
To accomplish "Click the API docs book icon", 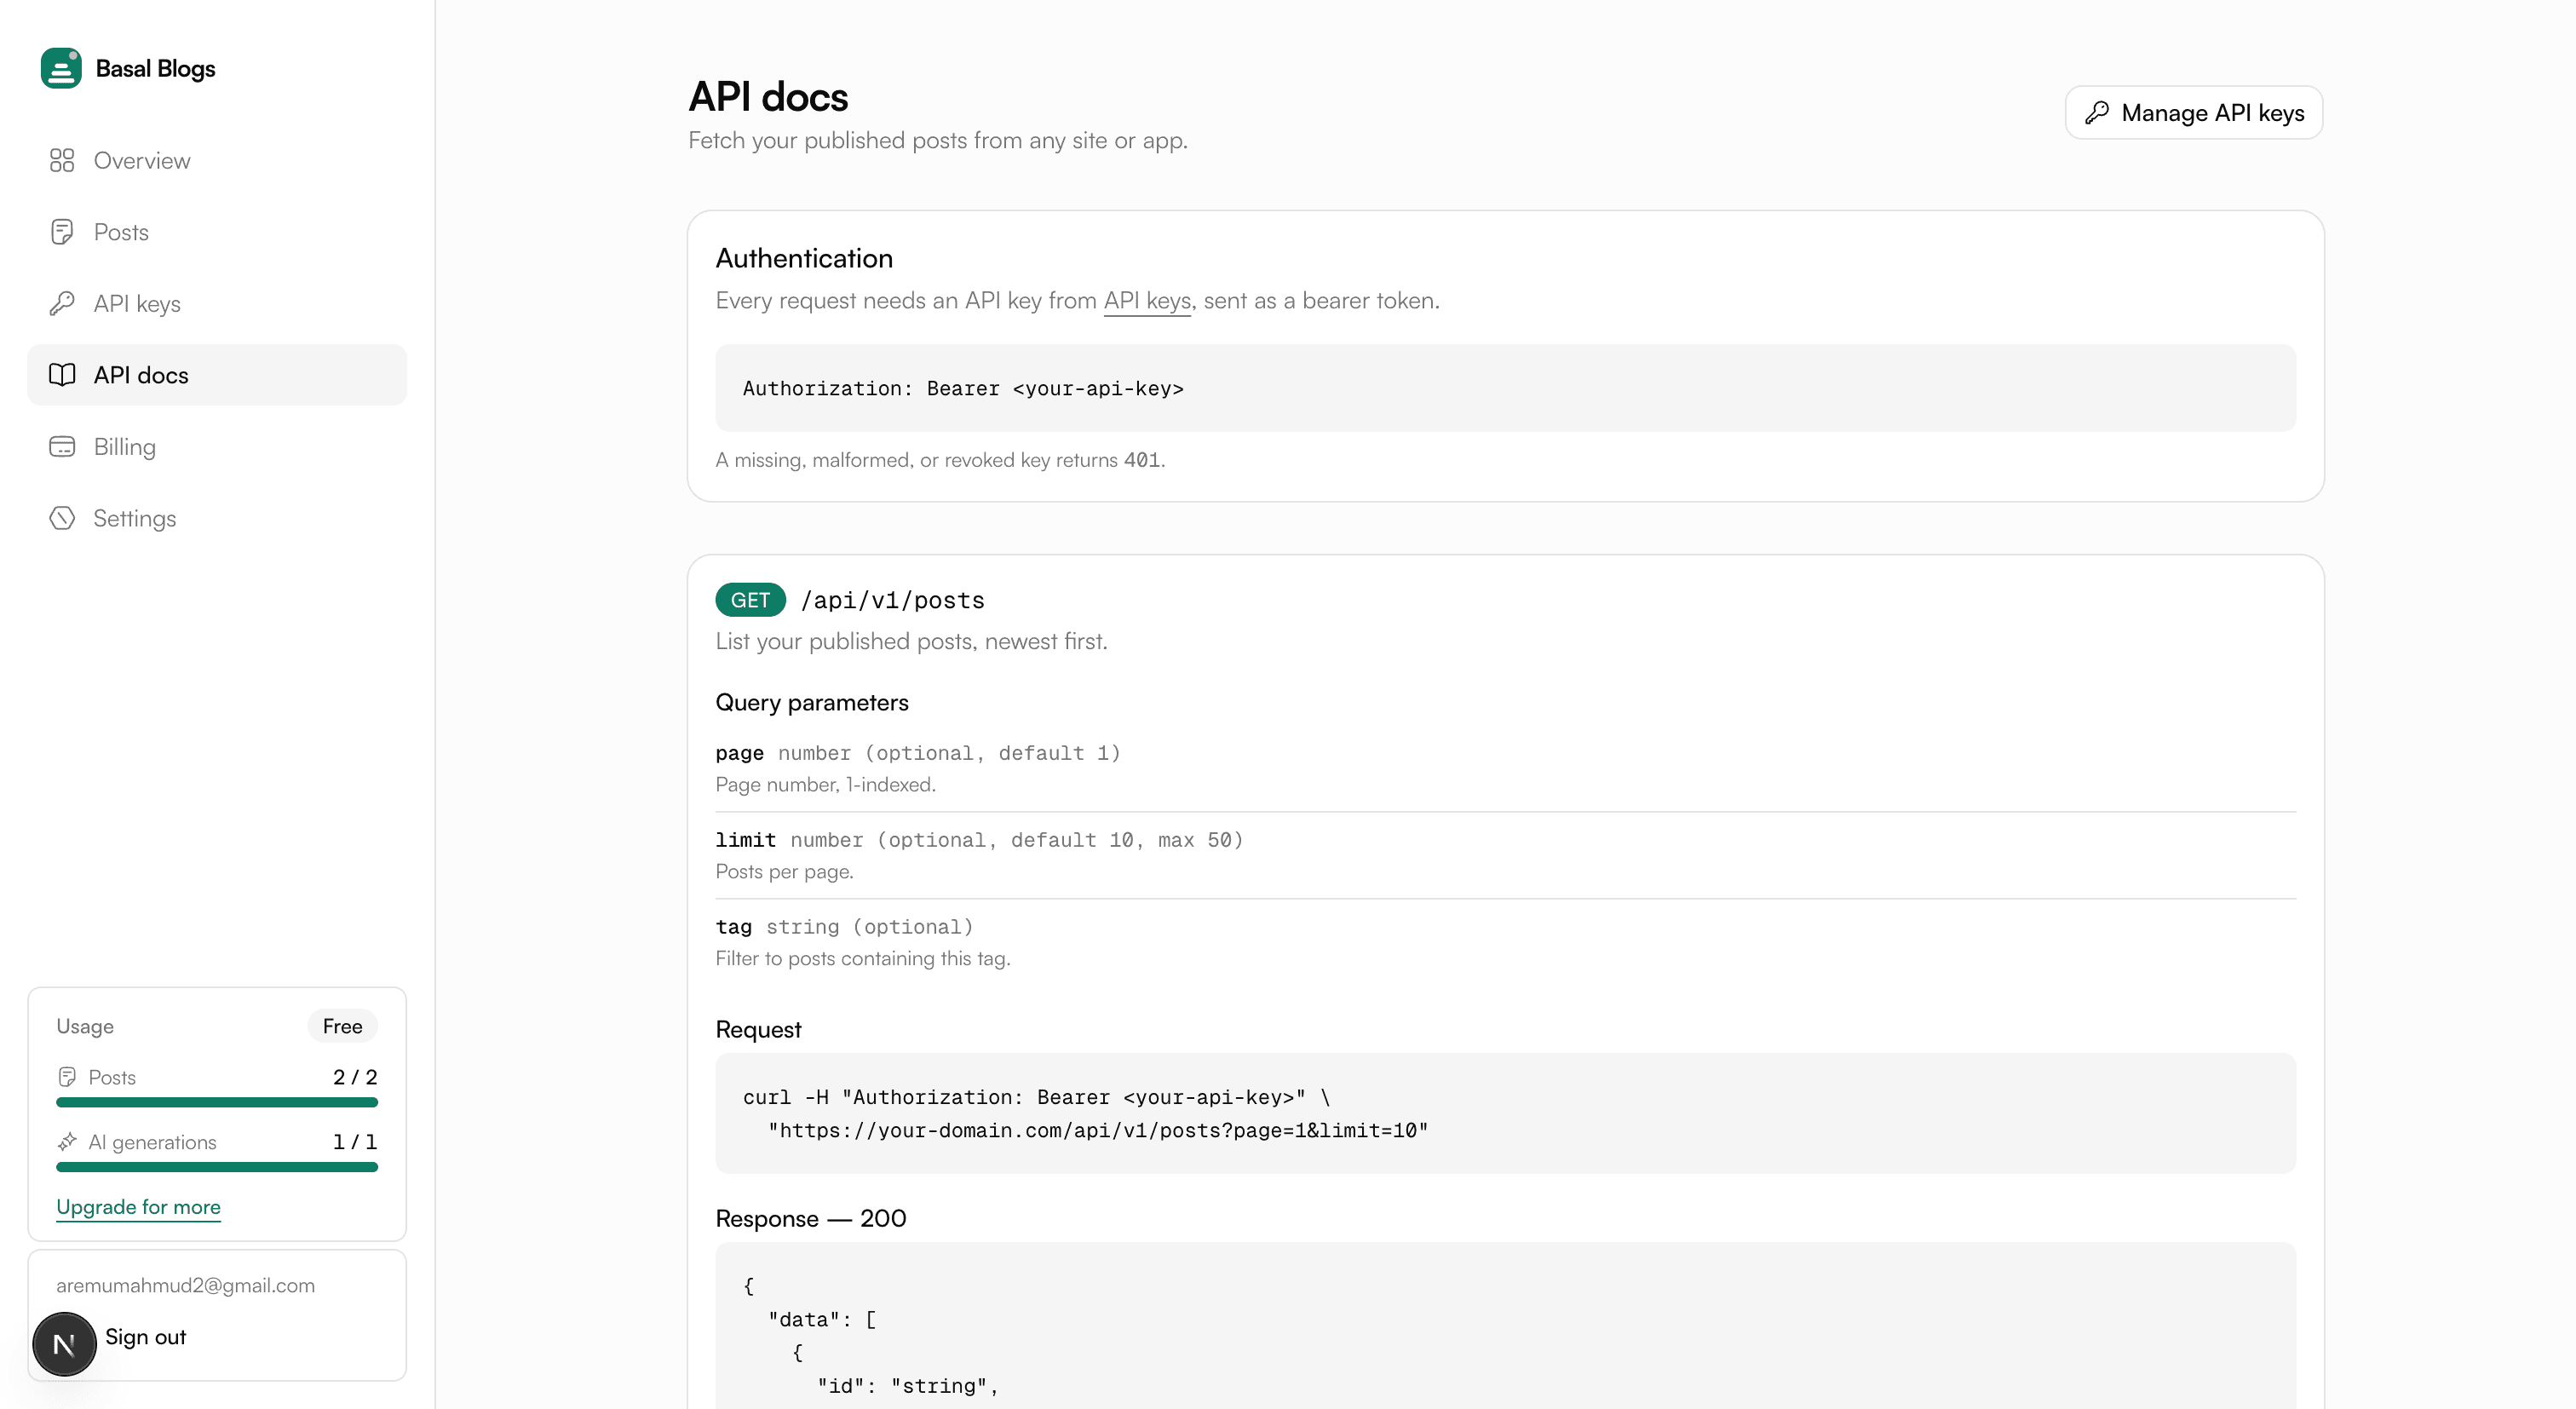I will click(x=62, y=375).
